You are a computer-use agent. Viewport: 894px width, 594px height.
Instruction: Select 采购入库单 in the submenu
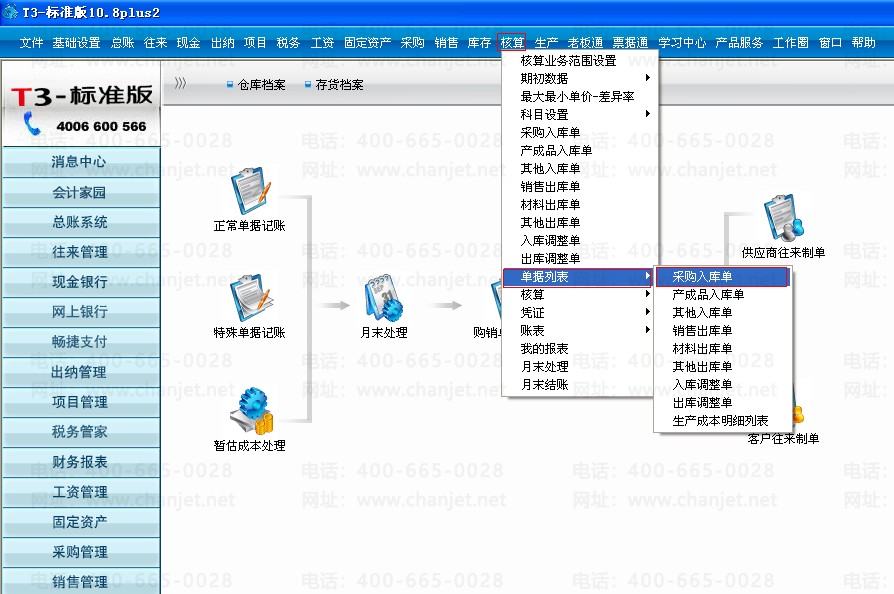point(722,277)
